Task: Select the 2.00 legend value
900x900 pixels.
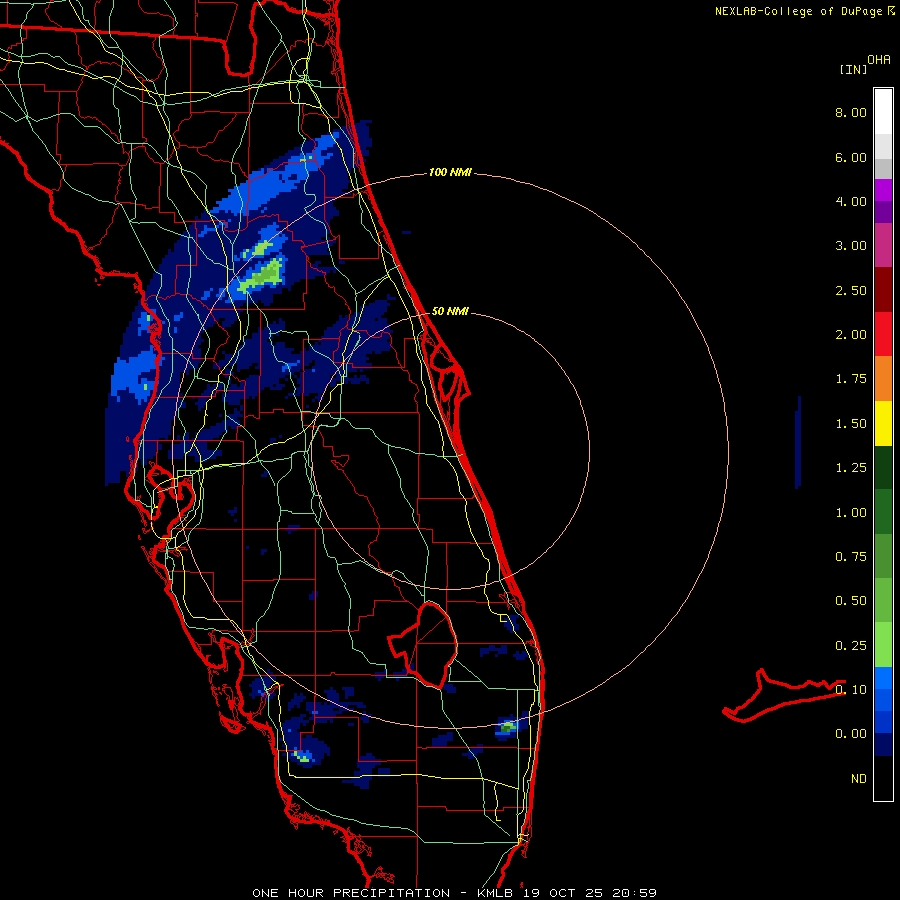Action: pyautogui.click(x=851, y=335)
